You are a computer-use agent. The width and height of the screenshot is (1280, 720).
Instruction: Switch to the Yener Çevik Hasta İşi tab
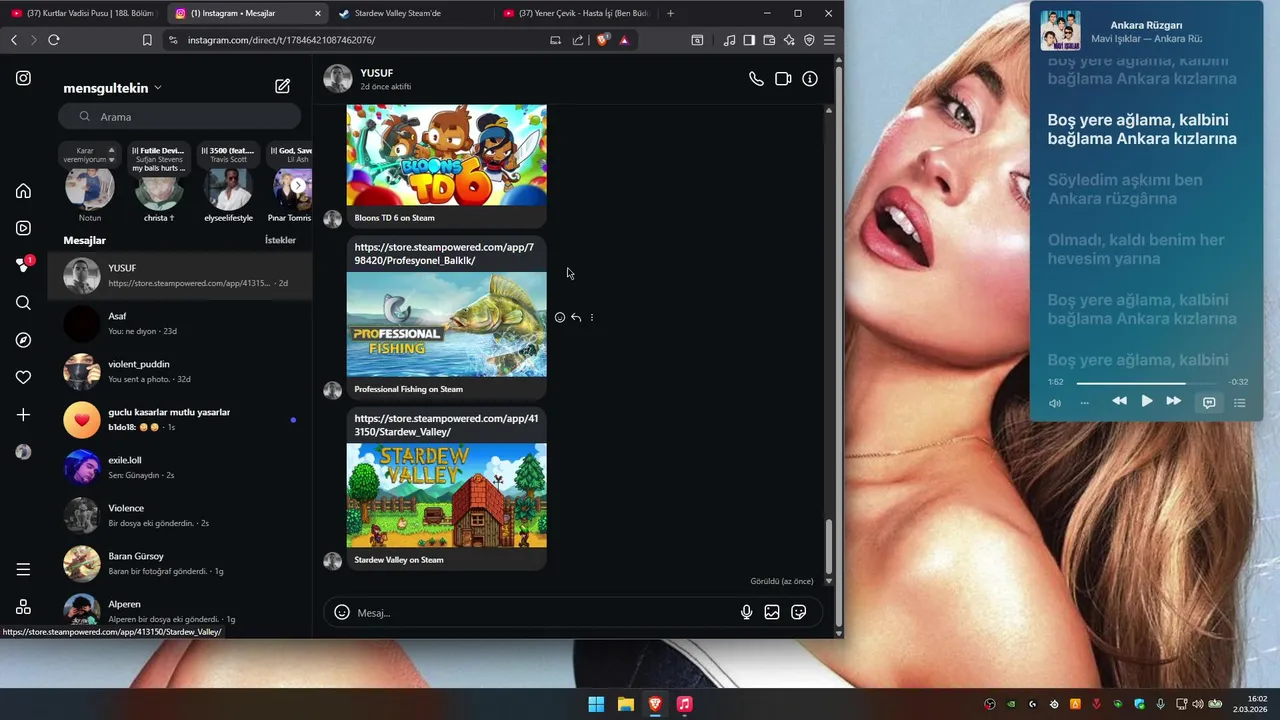pyautogui.click(x=575, y=13)
